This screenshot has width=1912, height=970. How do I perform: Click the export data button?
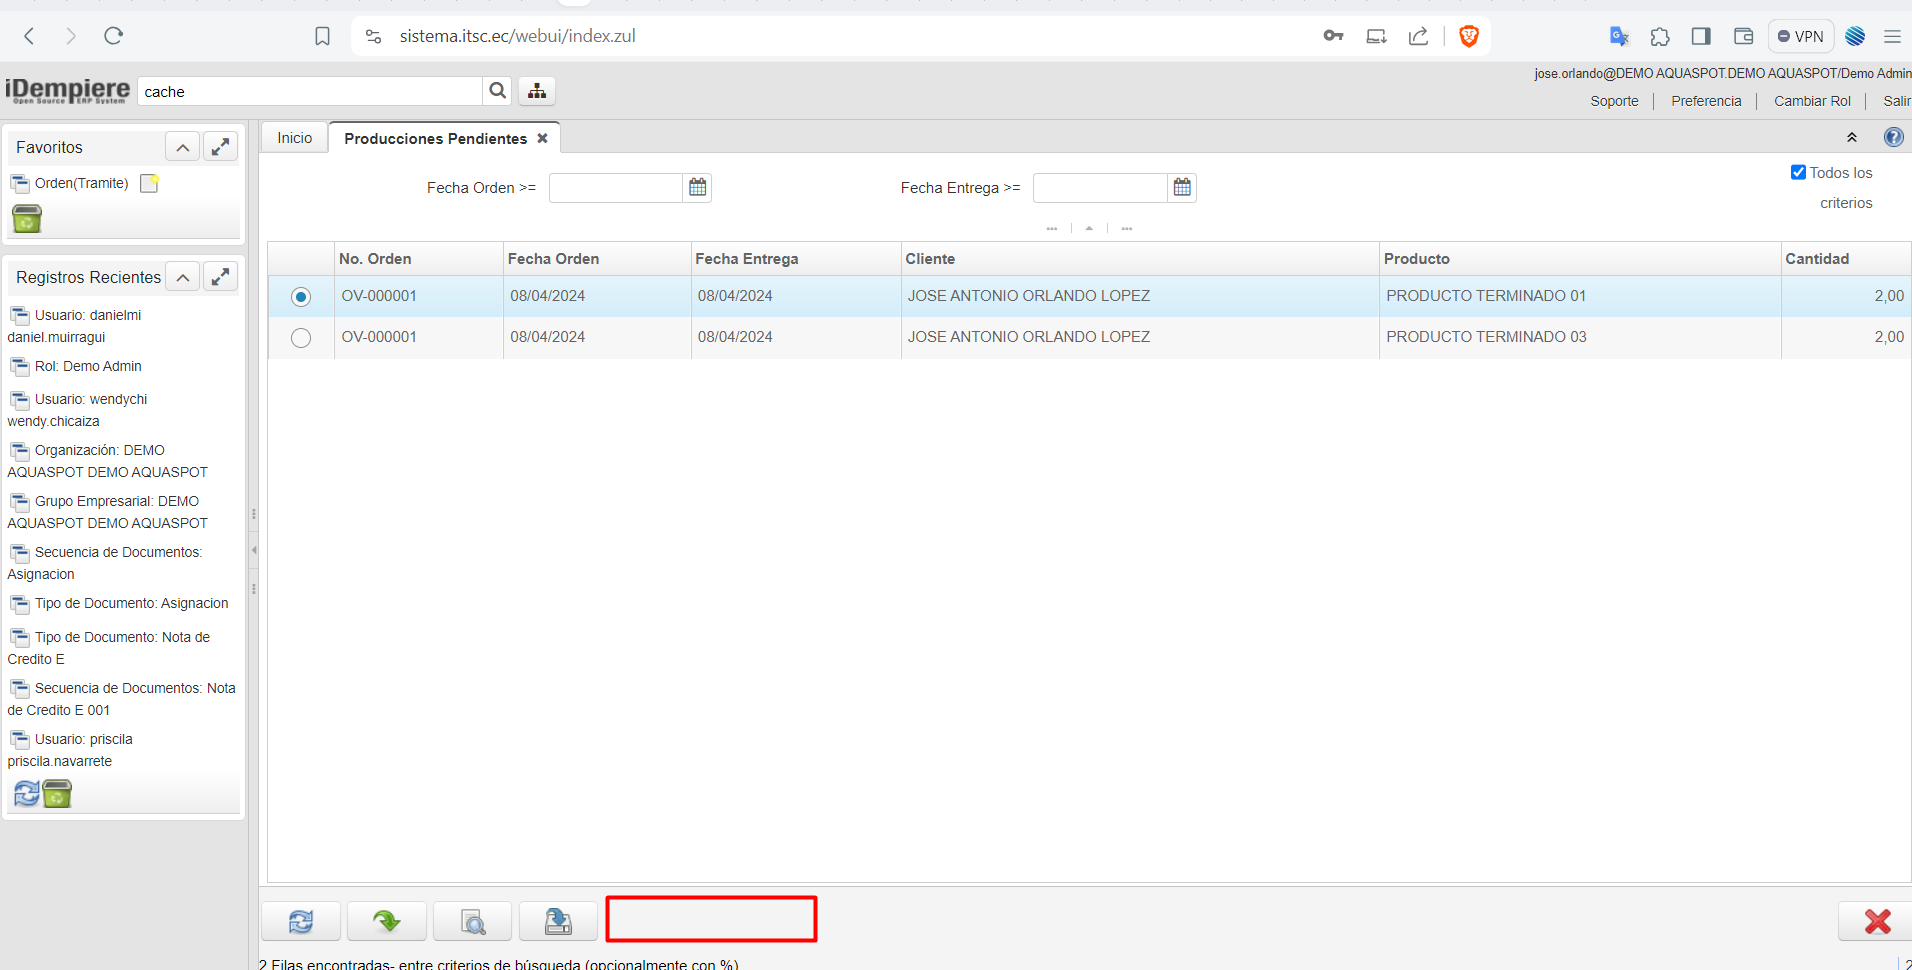(558, 921)
